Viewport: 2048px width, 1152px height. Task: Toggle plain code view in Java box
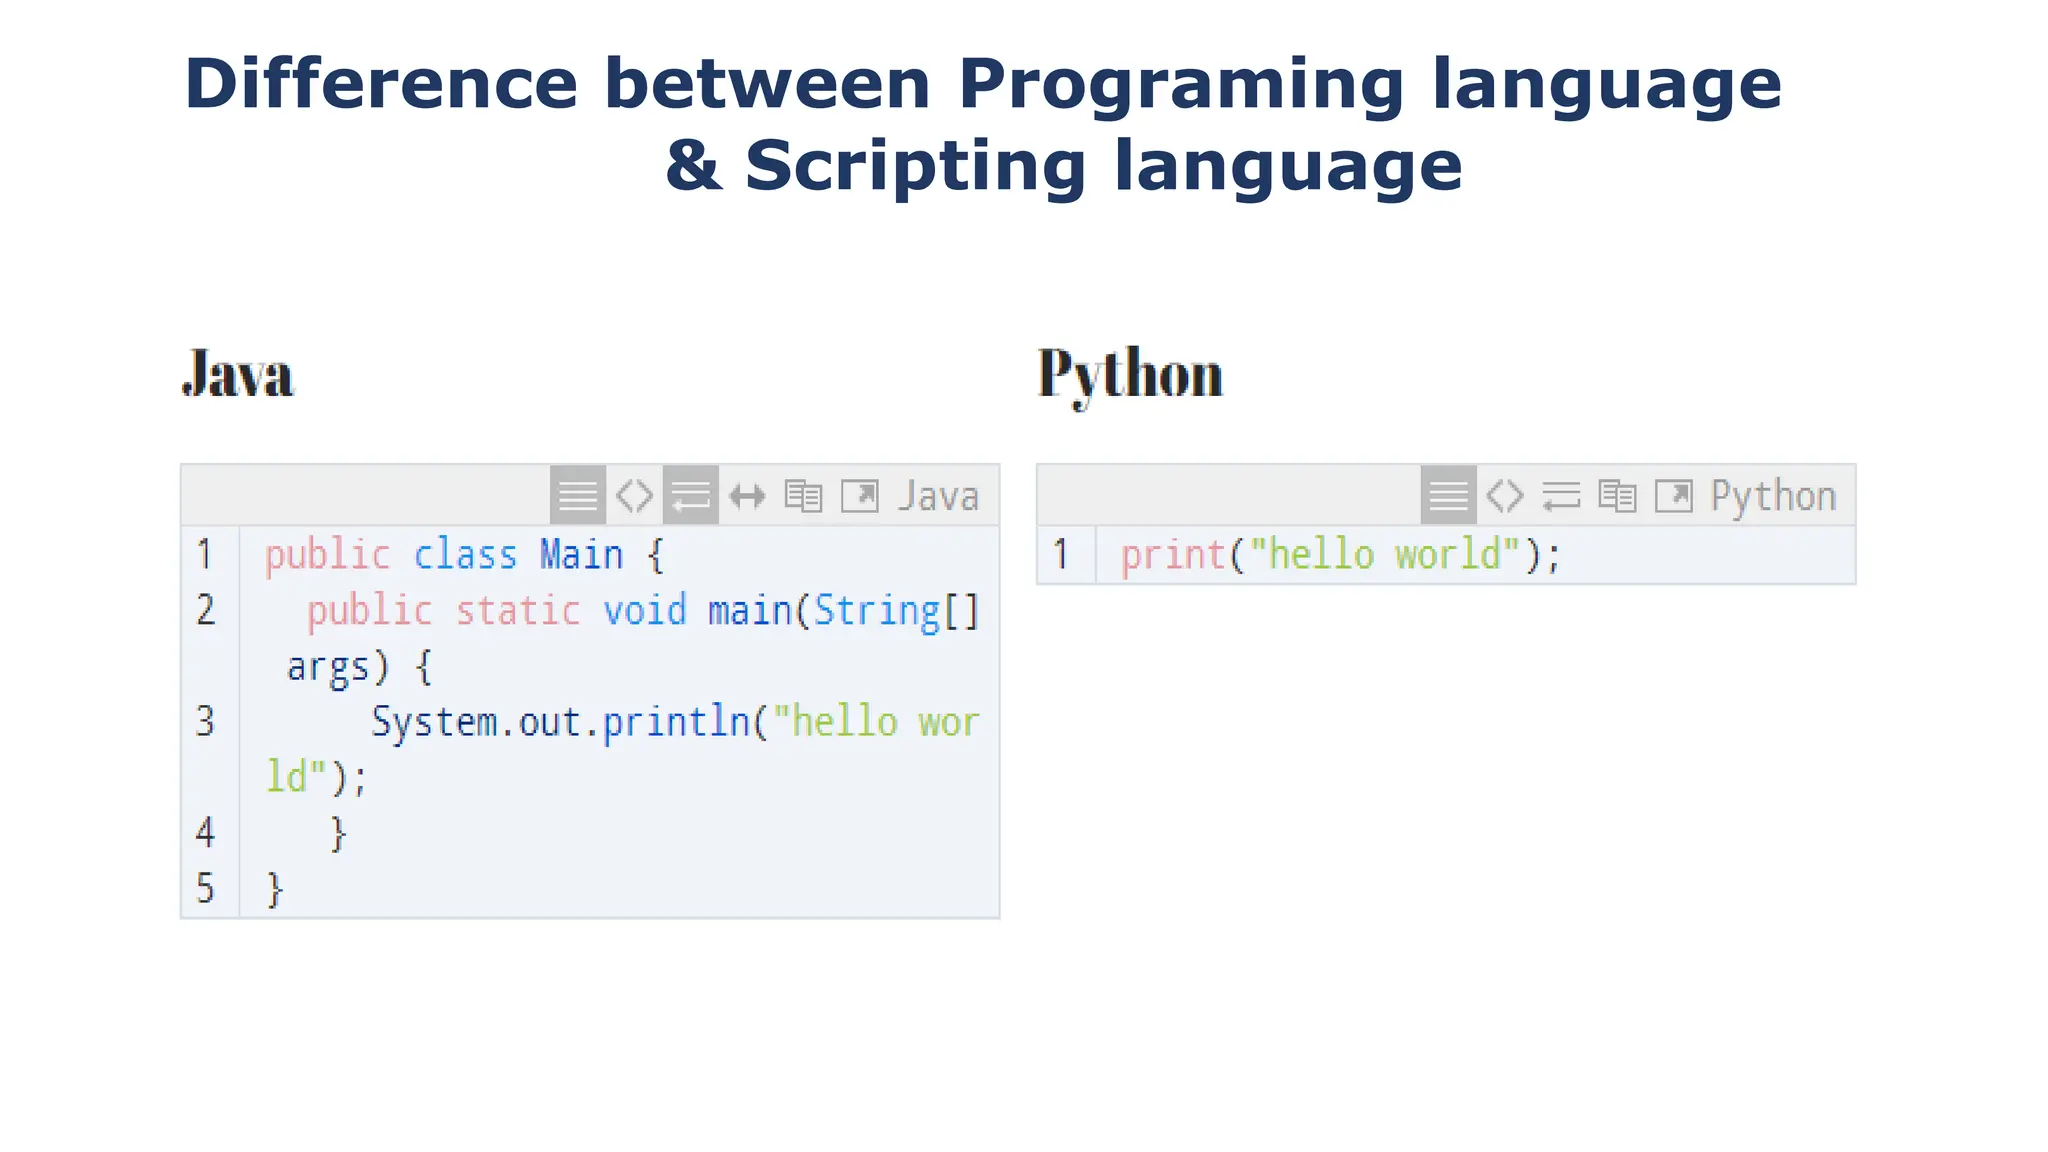pyautogui.click(x=634, y=495)
